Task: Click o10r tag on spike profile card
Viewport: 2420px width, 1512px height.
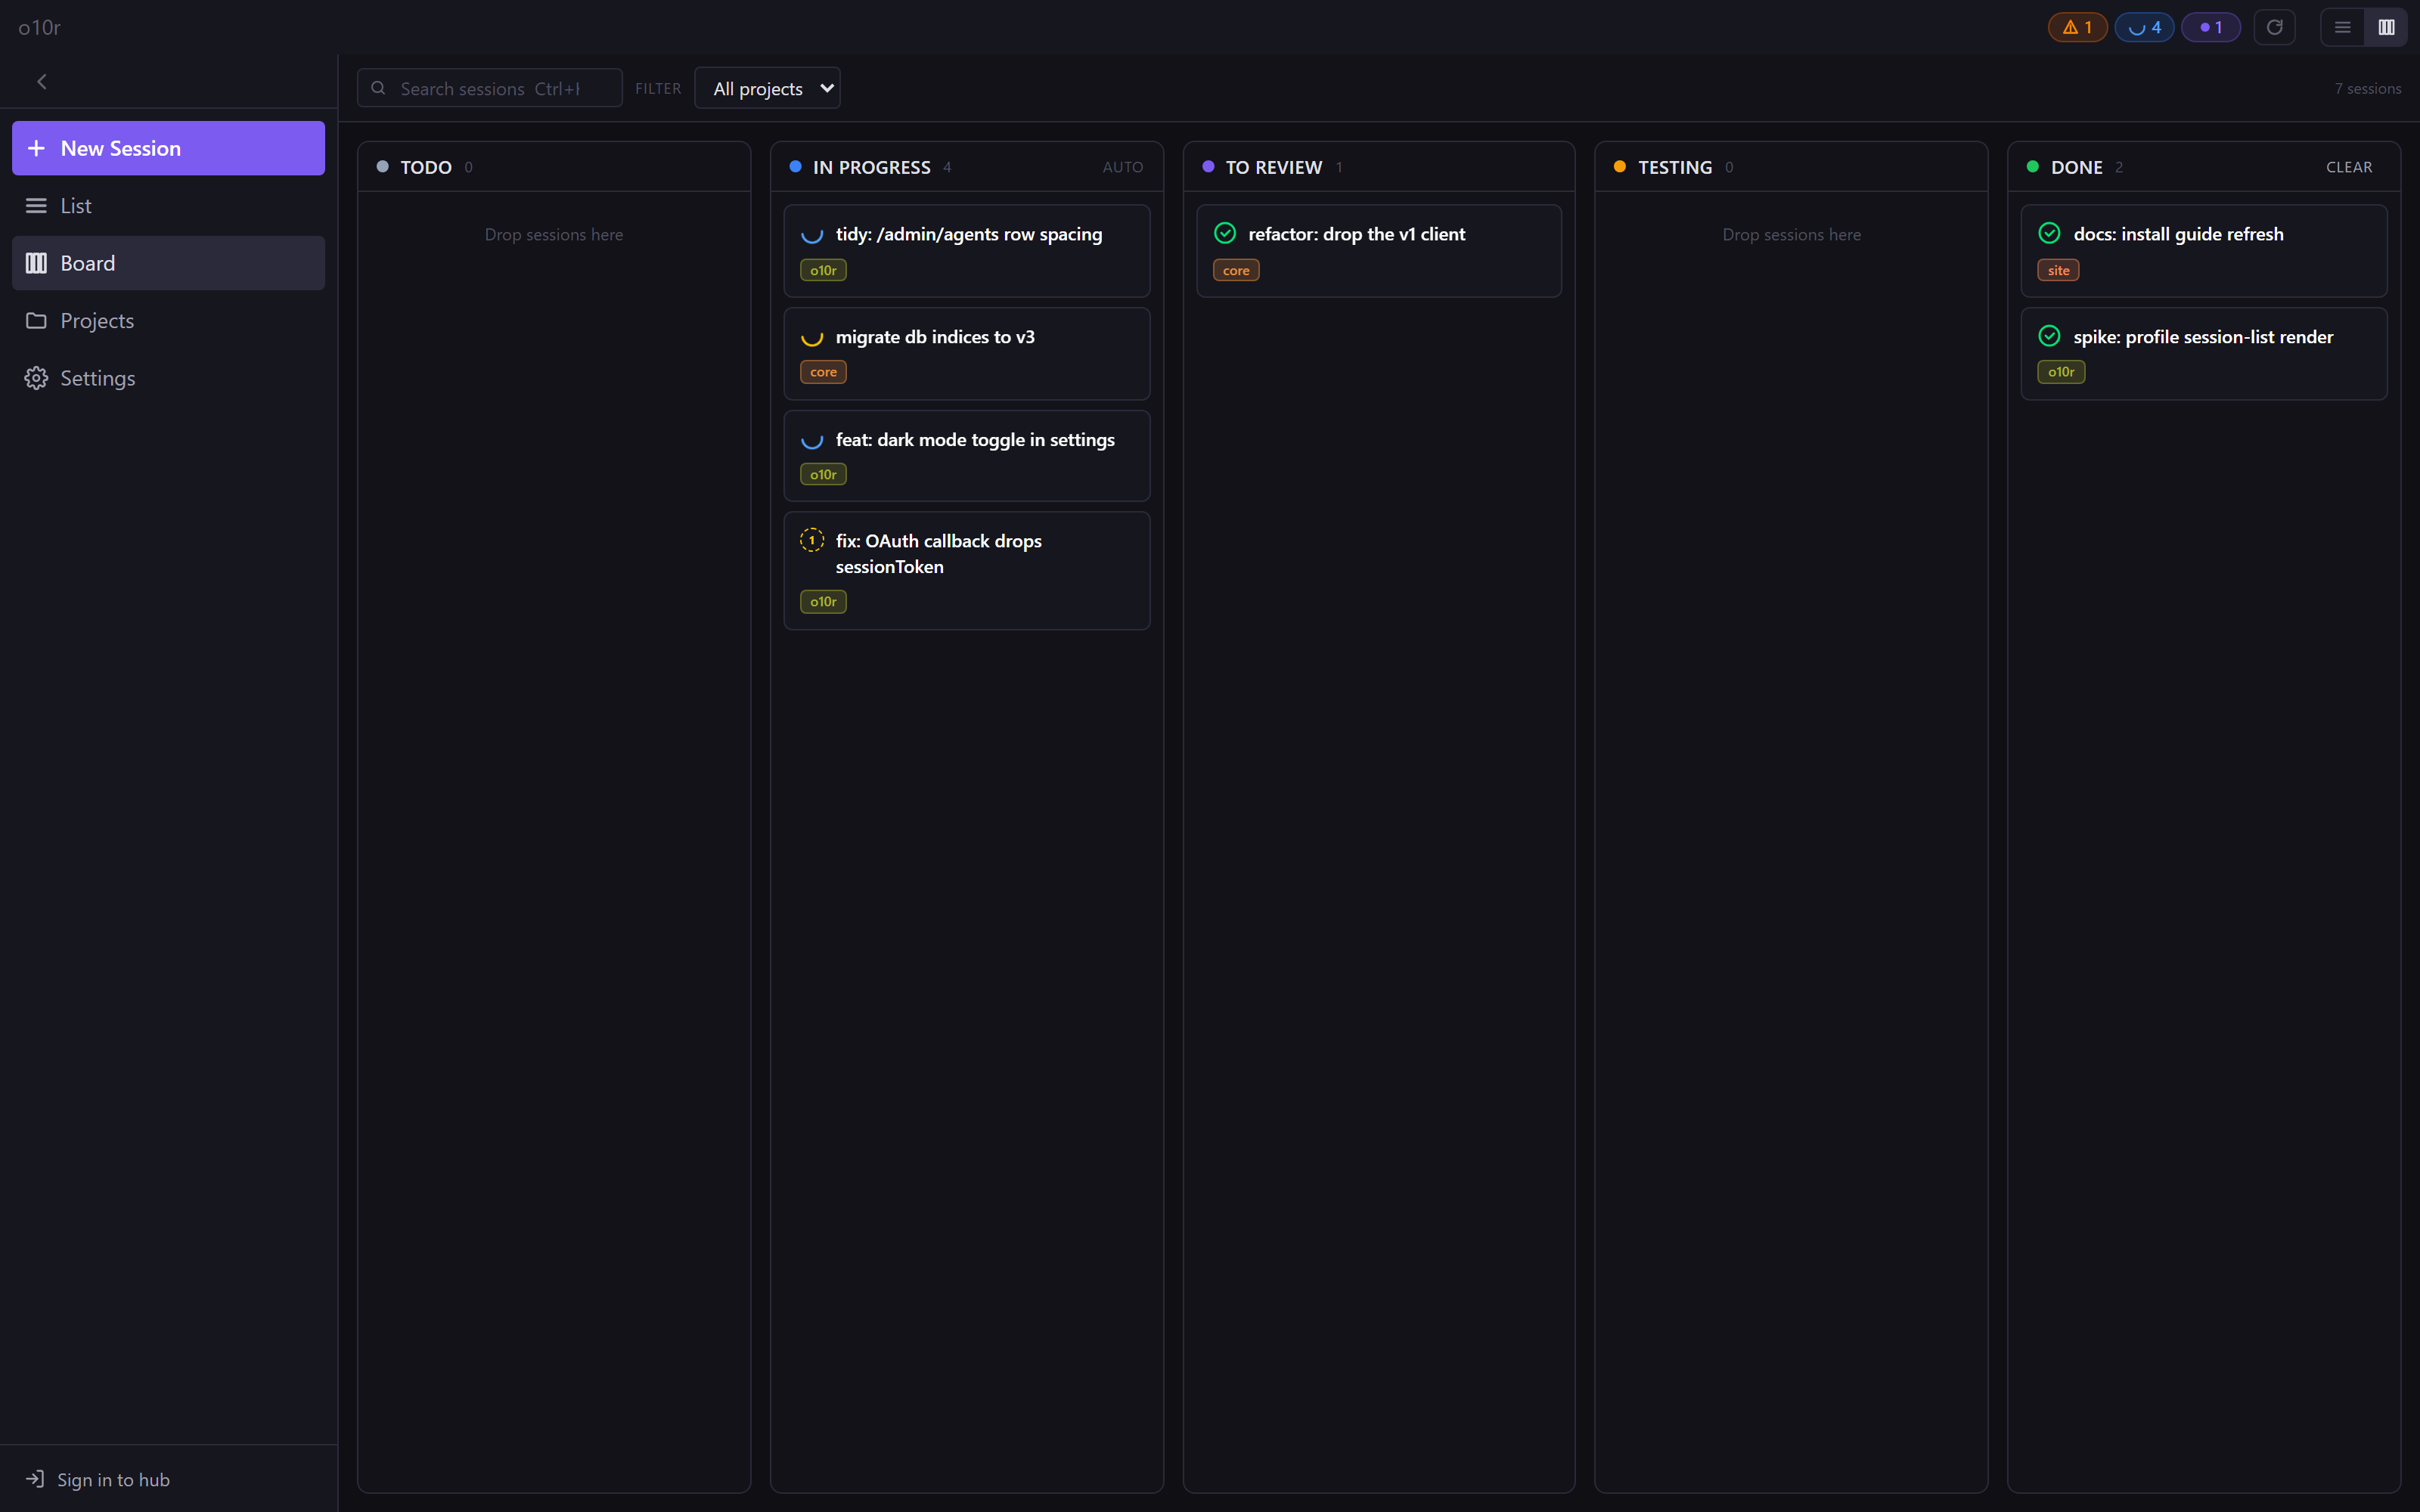Action: click(2061, 372)
